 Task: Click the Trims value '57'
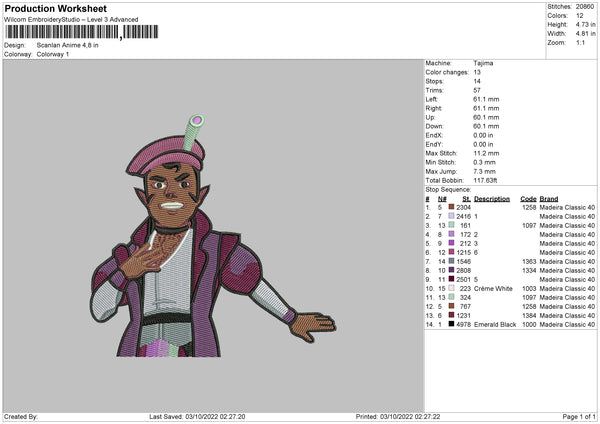click(x=477, y=90)
